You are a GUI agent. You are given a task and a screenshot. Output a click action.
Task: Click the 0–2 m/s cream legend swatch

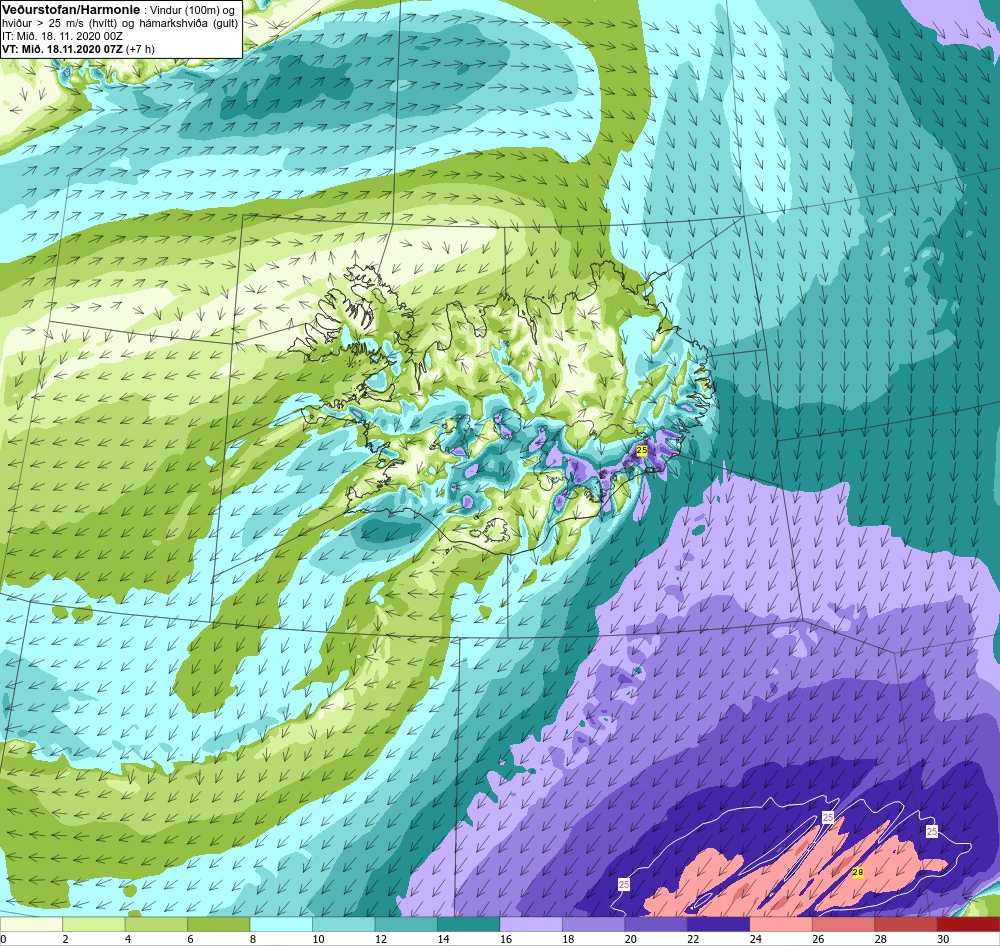coord(31,924)
